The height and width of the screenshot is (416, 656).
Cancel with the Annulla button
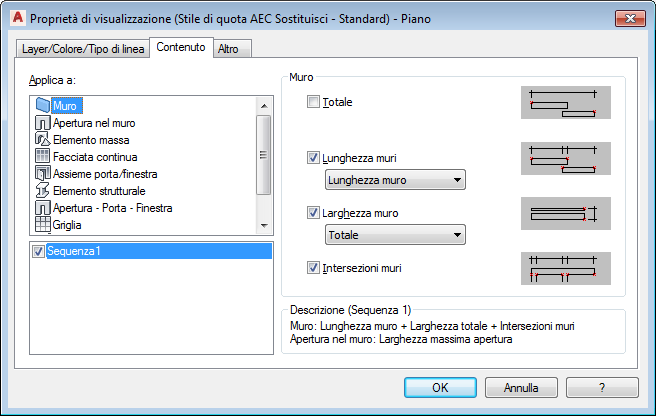pyautogui.click(x=521, y=388)
